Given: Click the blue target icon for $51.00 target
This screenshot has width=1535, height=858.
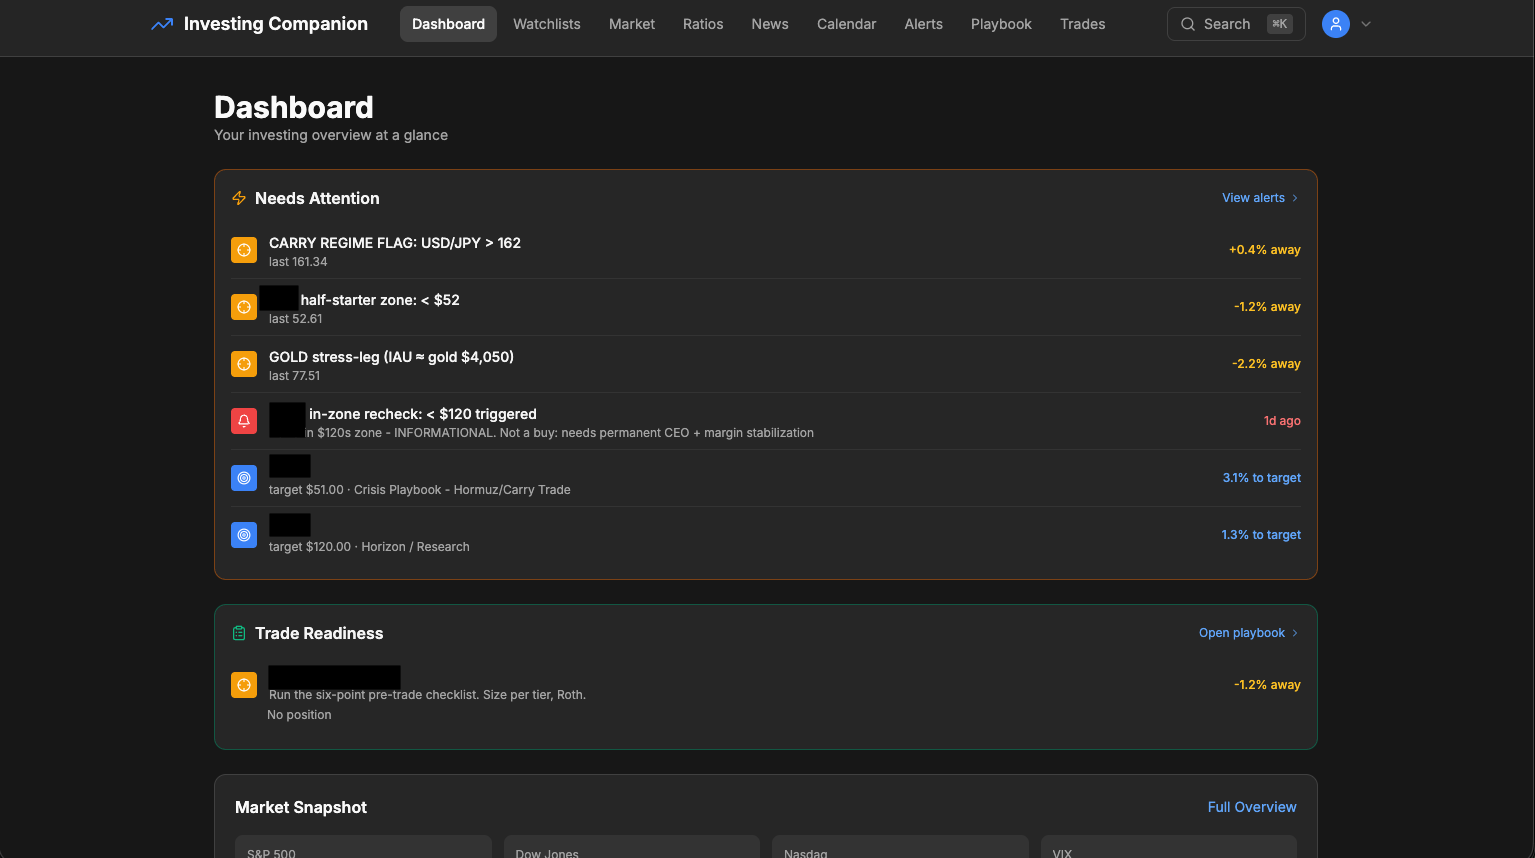Looking at the screenshot, I should 244,478.
